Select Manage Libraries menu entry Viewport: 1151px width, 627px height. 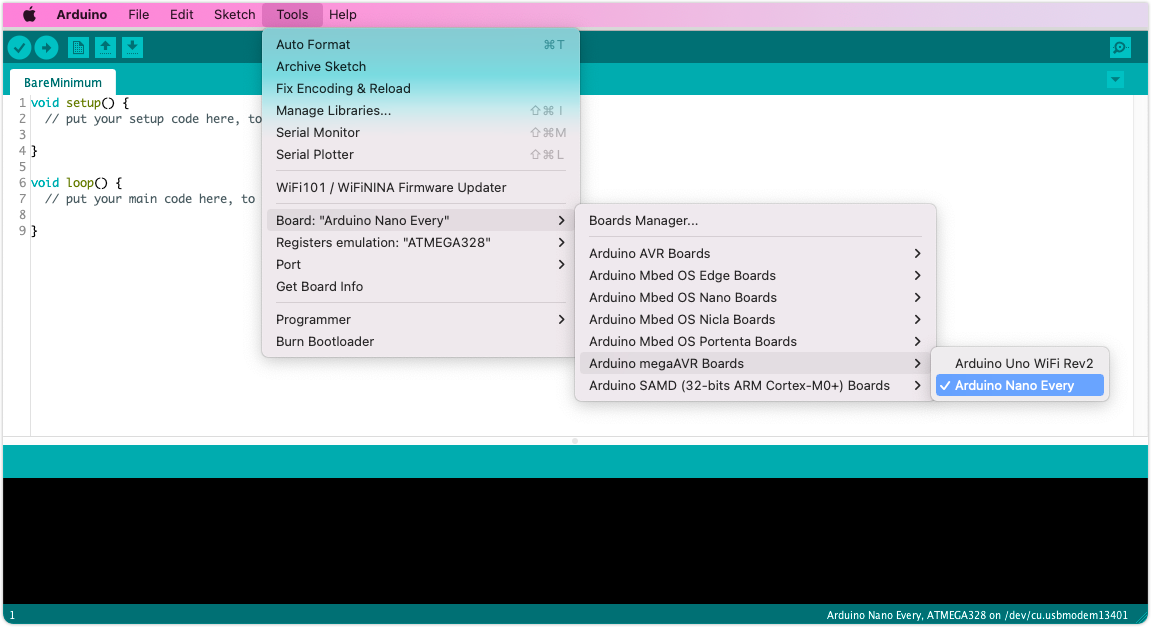click(x=333, y=111)
